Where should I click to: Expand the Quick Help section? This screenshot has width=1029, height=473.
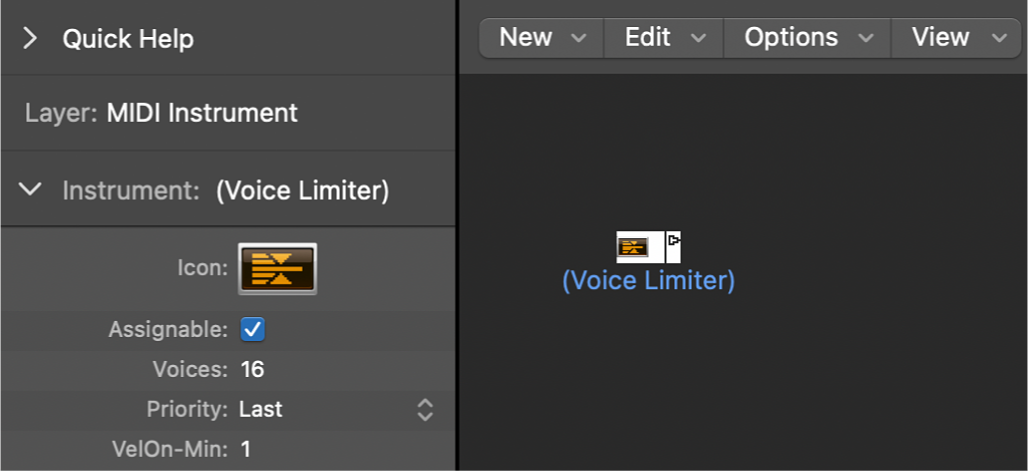[30, 39]
